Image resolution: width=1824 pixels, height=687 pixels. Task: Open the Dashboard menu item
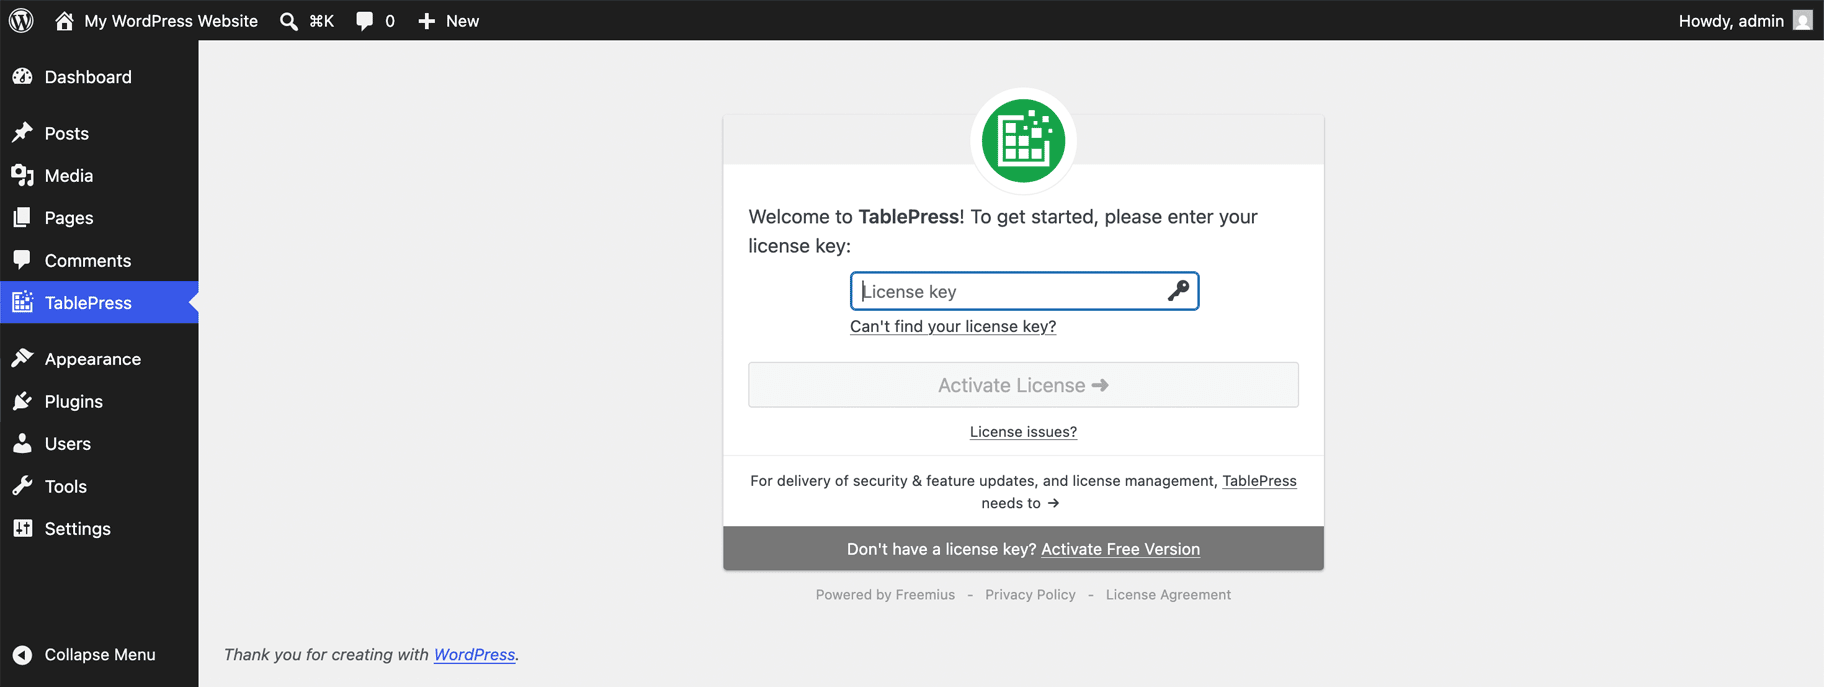[x=88, y=77]
